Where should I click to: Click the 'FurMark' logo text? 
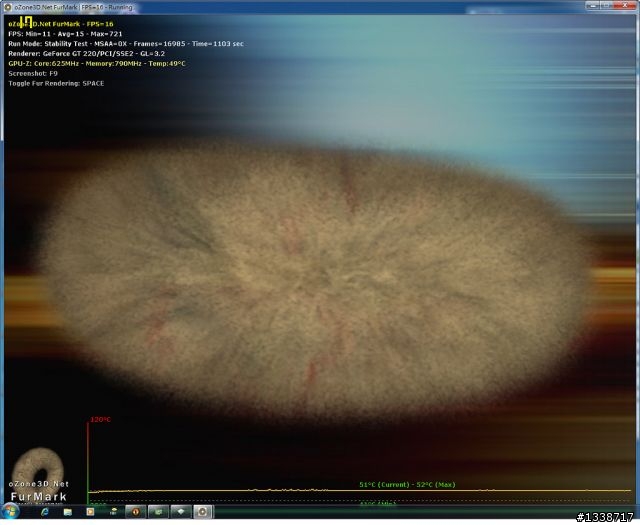pos(39,497)
